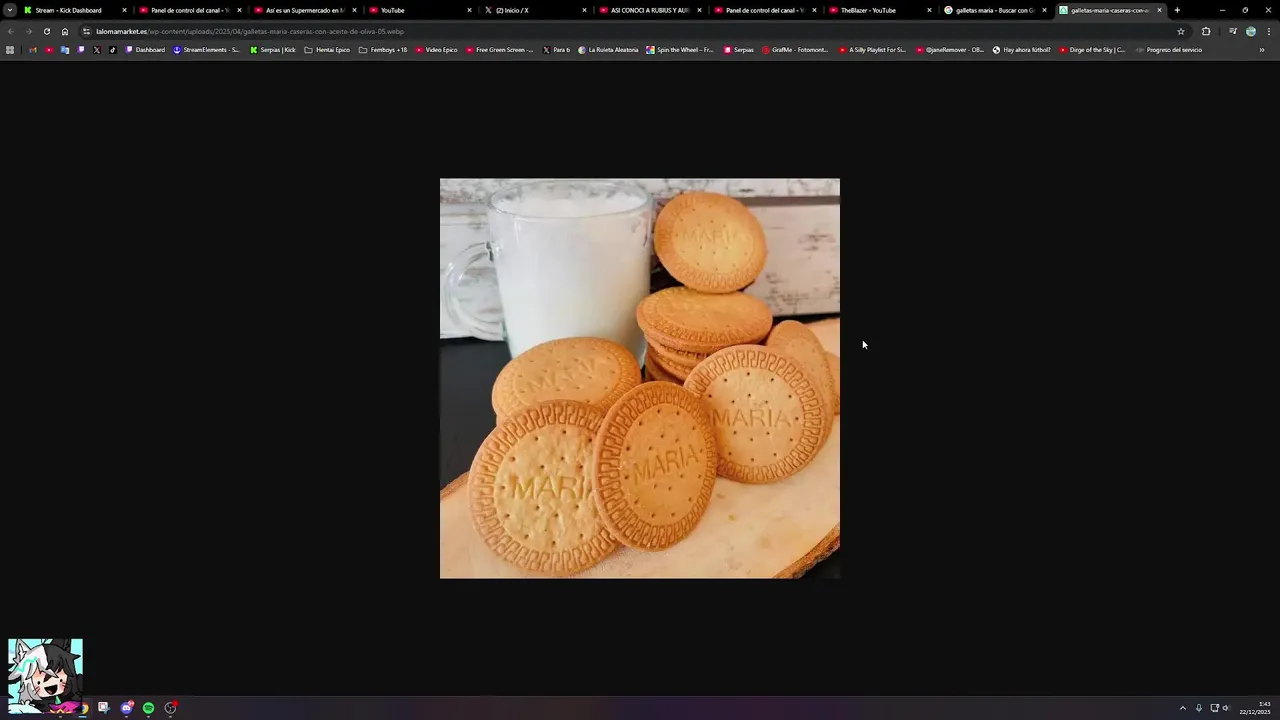This screenshot has width=1280, height=720.
Task: Close the Stream - Kick Dashboard tab
Action: [x=124, y=10]
